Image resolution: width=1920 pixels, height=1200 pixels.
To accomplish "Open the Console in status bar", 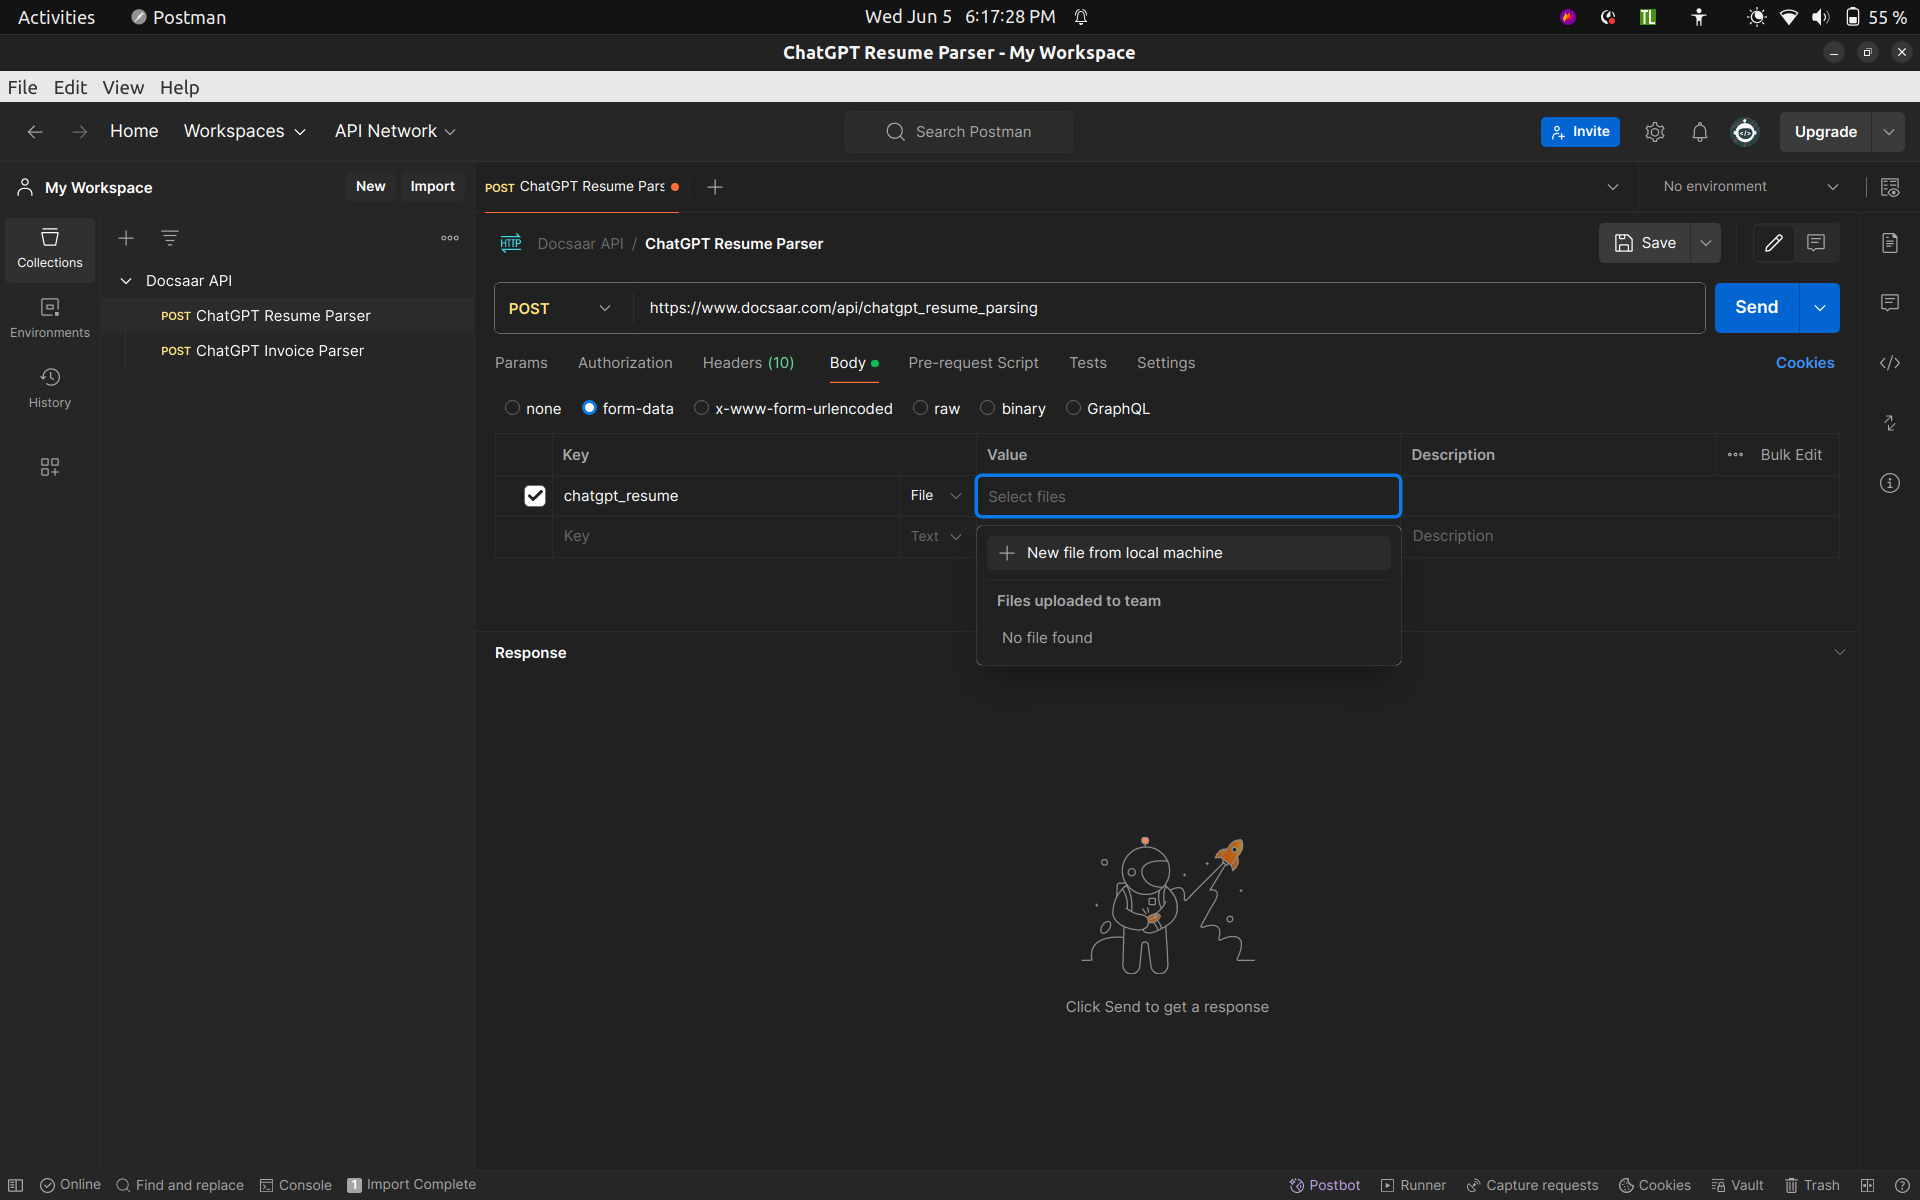I will (x=296, y=1185).
